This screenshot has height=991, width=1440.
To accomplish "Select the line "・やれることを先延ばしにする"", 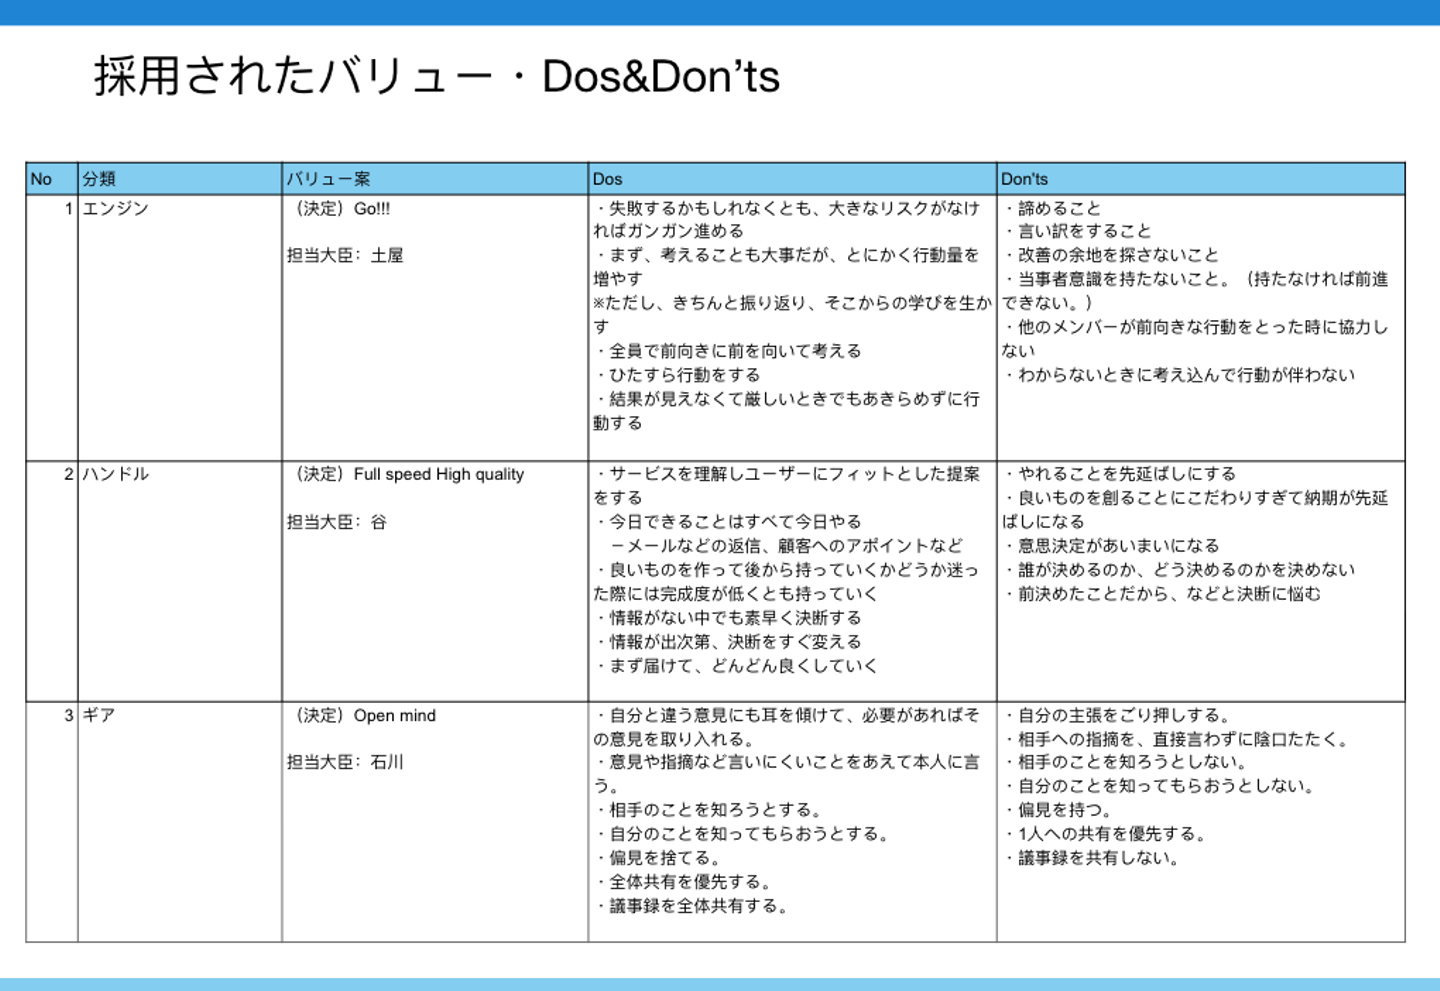I will point(1120,474).
